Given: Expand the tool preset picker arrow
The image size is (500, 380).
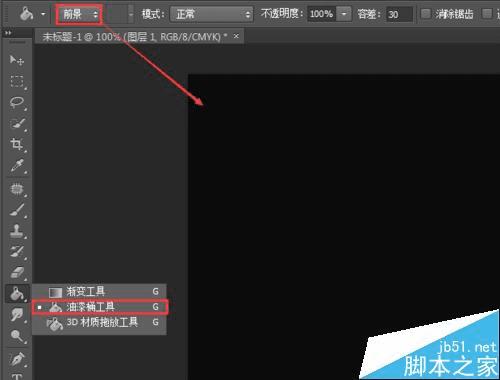Looking at the screenshot, I should [x=43, y=14].
